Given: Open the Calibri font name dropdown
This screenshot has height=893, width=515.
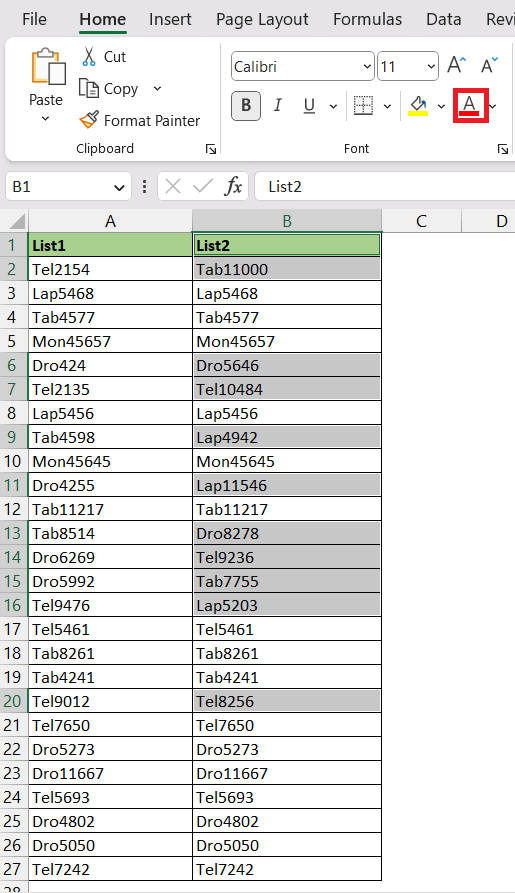Looking at the screenshot, I should coord(367,67).
